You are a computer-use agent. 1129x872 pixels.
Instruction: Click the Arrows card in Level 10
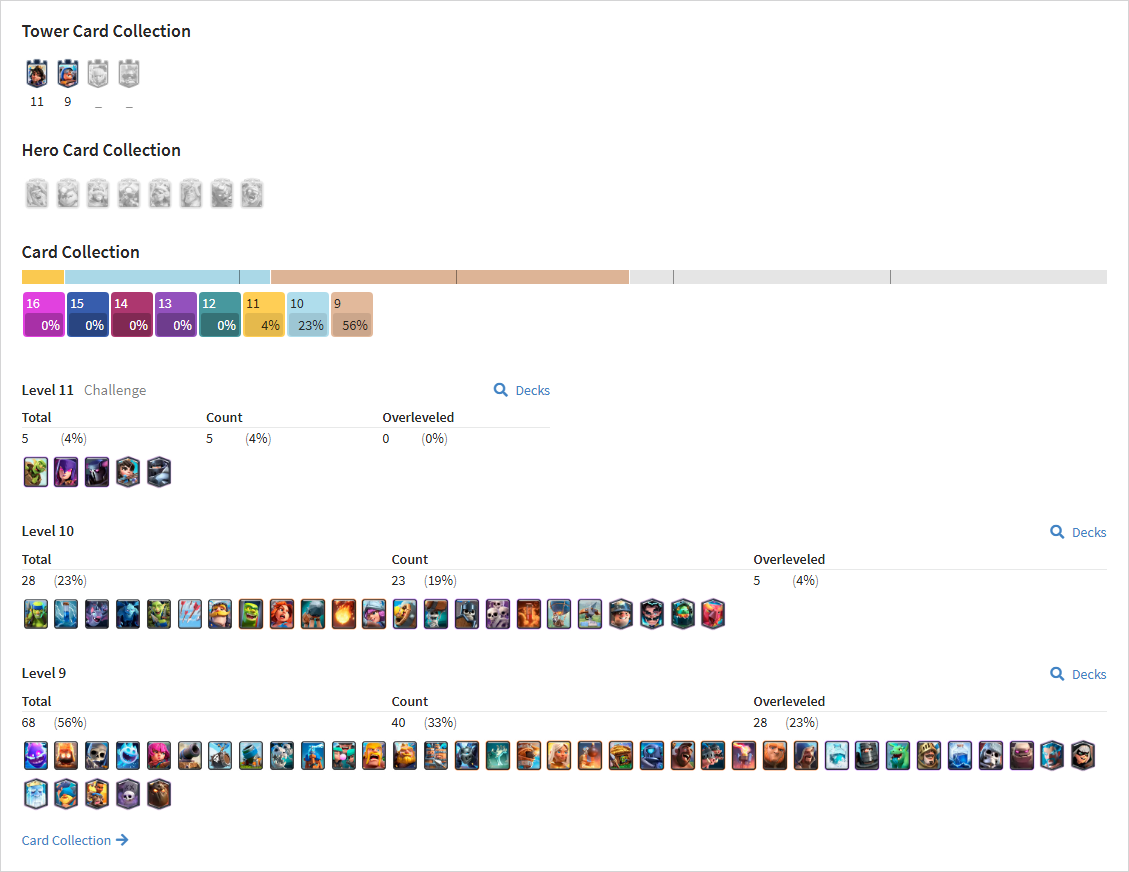click(189, 614)
